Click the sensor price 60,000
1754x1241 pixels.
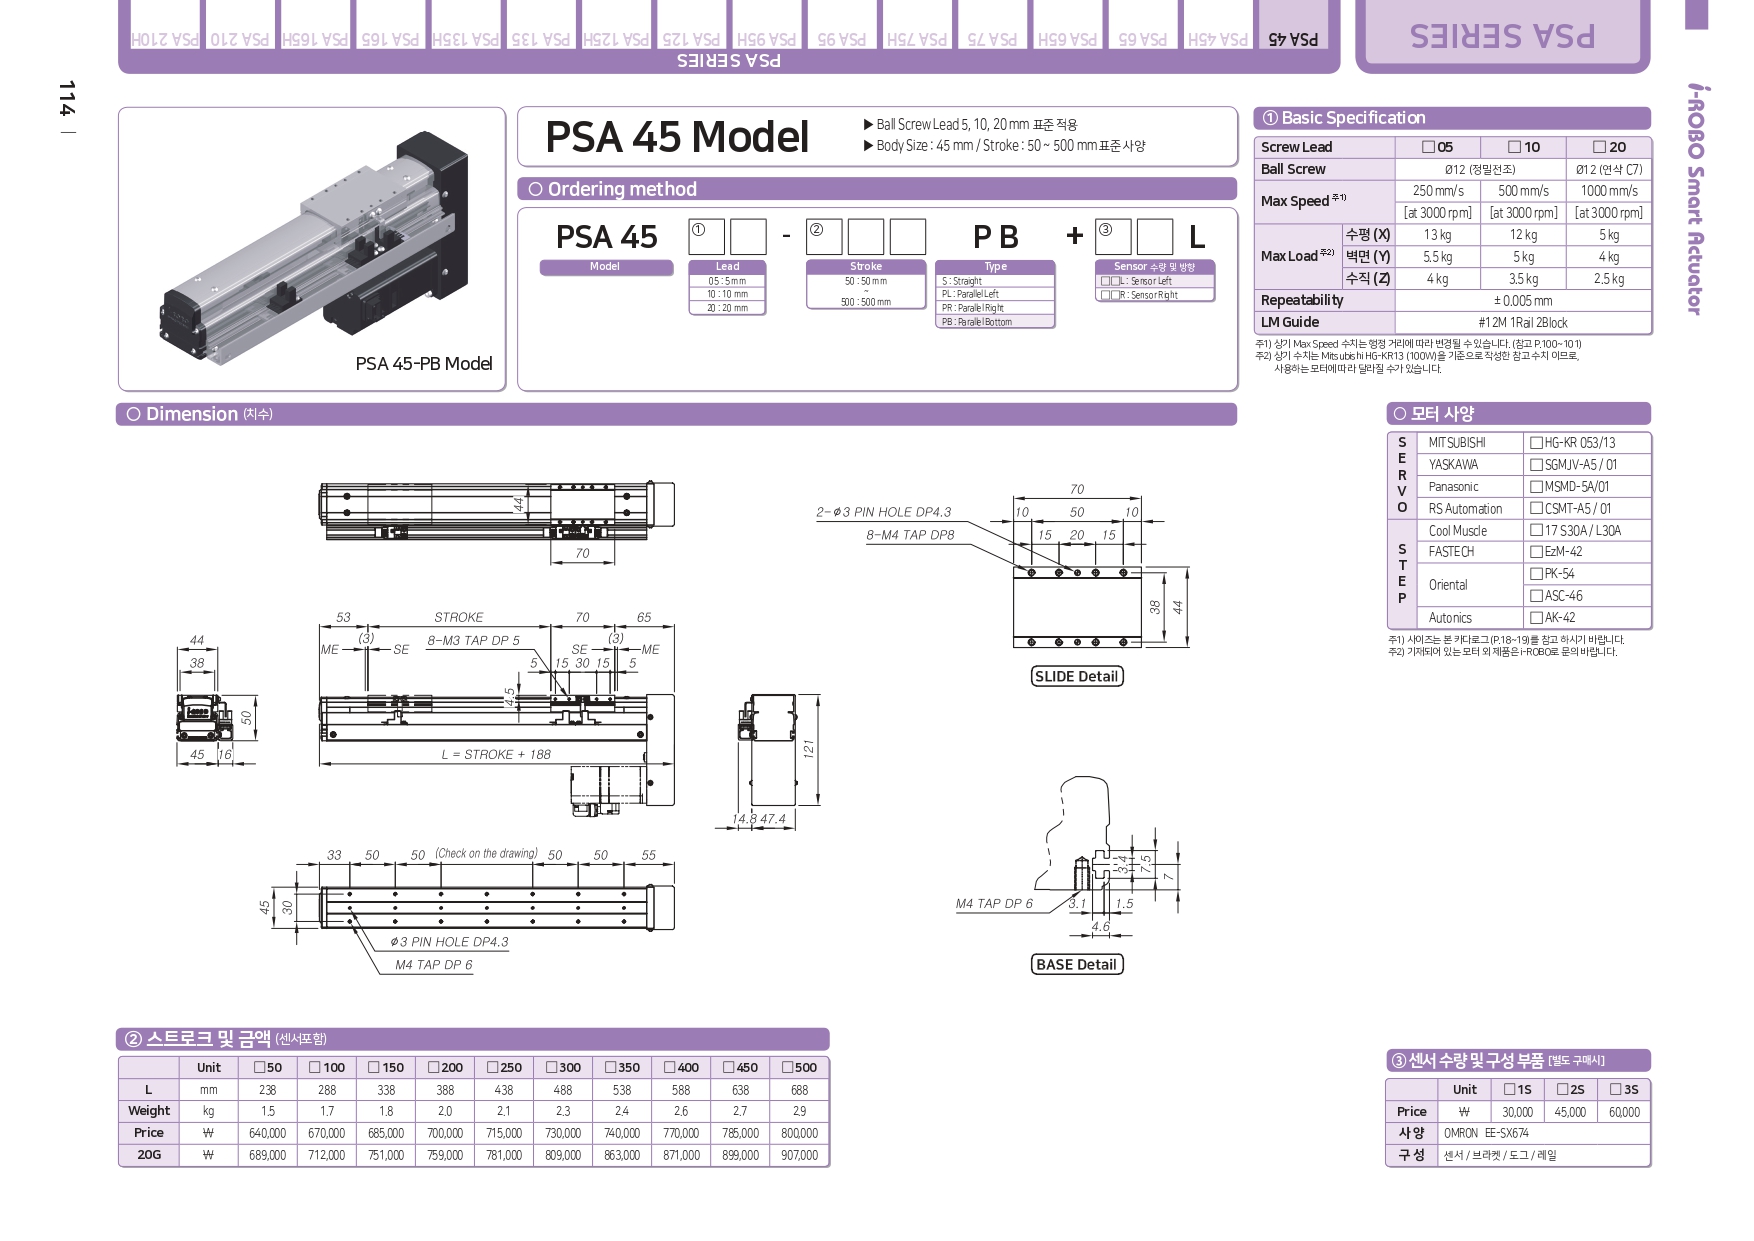pos(1624,1112)
